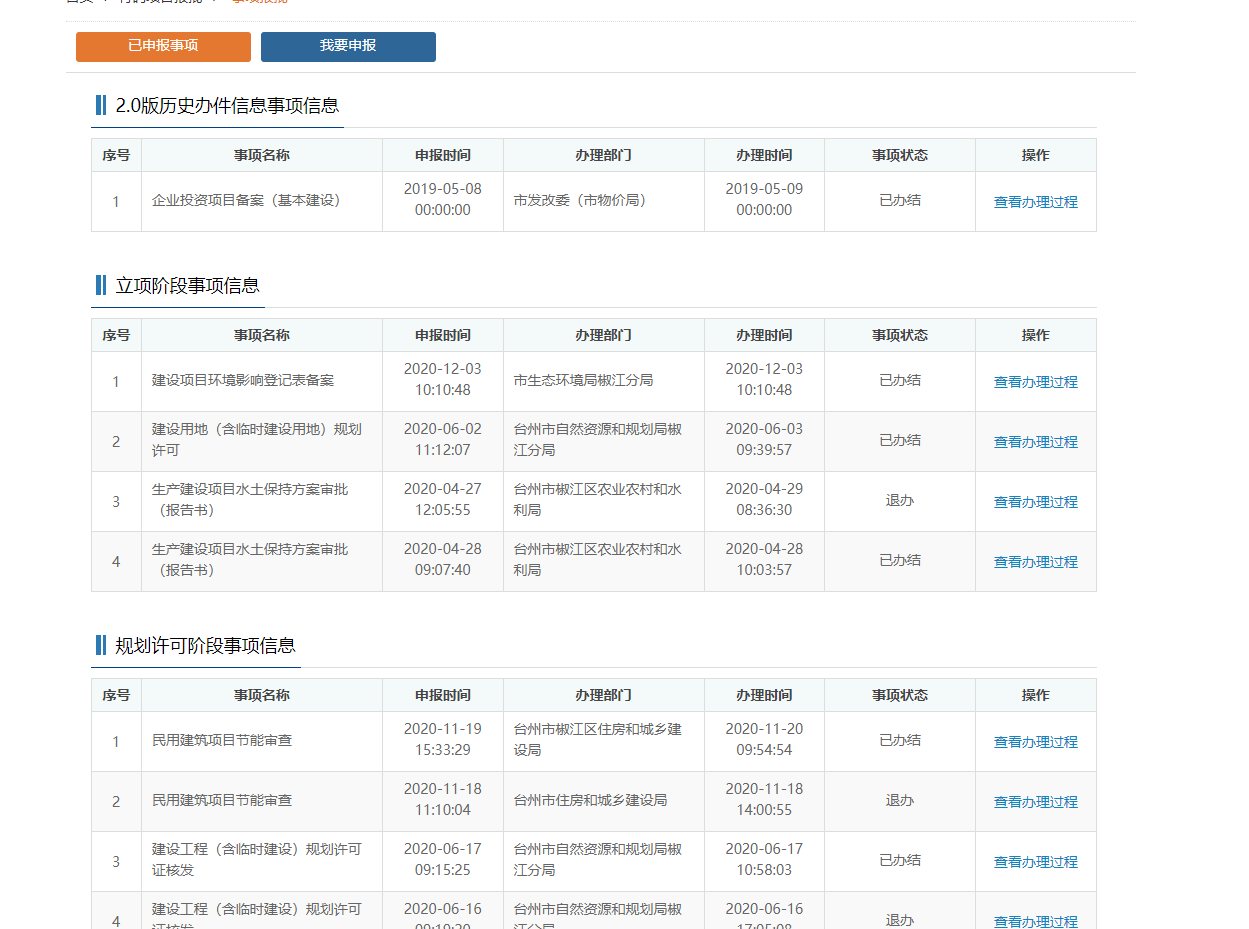The height and width of the screenshot is (929, 1249).
Task: Click time 2020-12-03 10:10:48 in 申报时间 column
Action: coord(443,379)
